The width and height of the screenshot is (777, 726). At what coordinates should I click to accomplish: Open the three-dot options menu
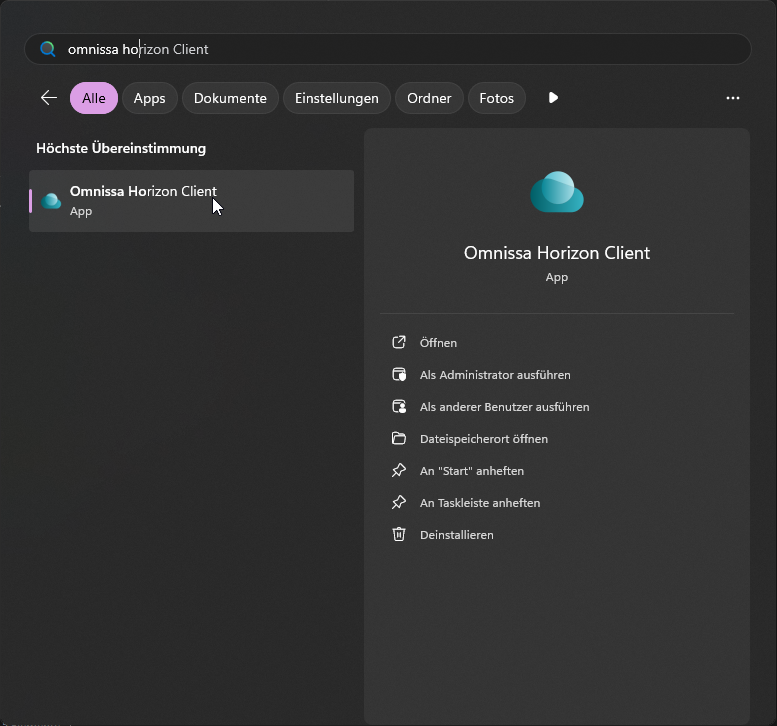pyautogui.click(x=733, y=98)
